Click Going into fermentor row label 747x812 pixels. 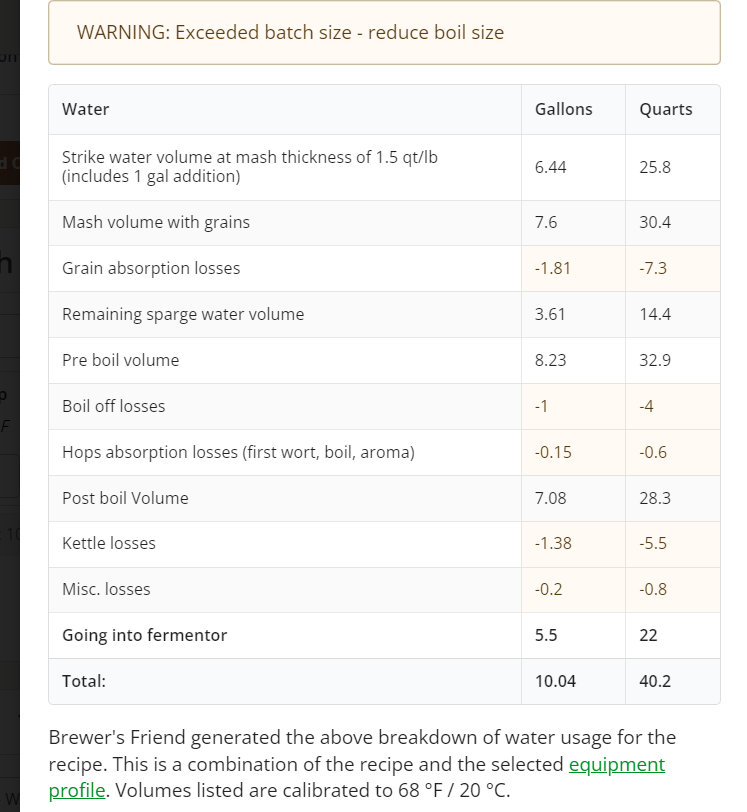pyautogui.click(x=144, y=635)
